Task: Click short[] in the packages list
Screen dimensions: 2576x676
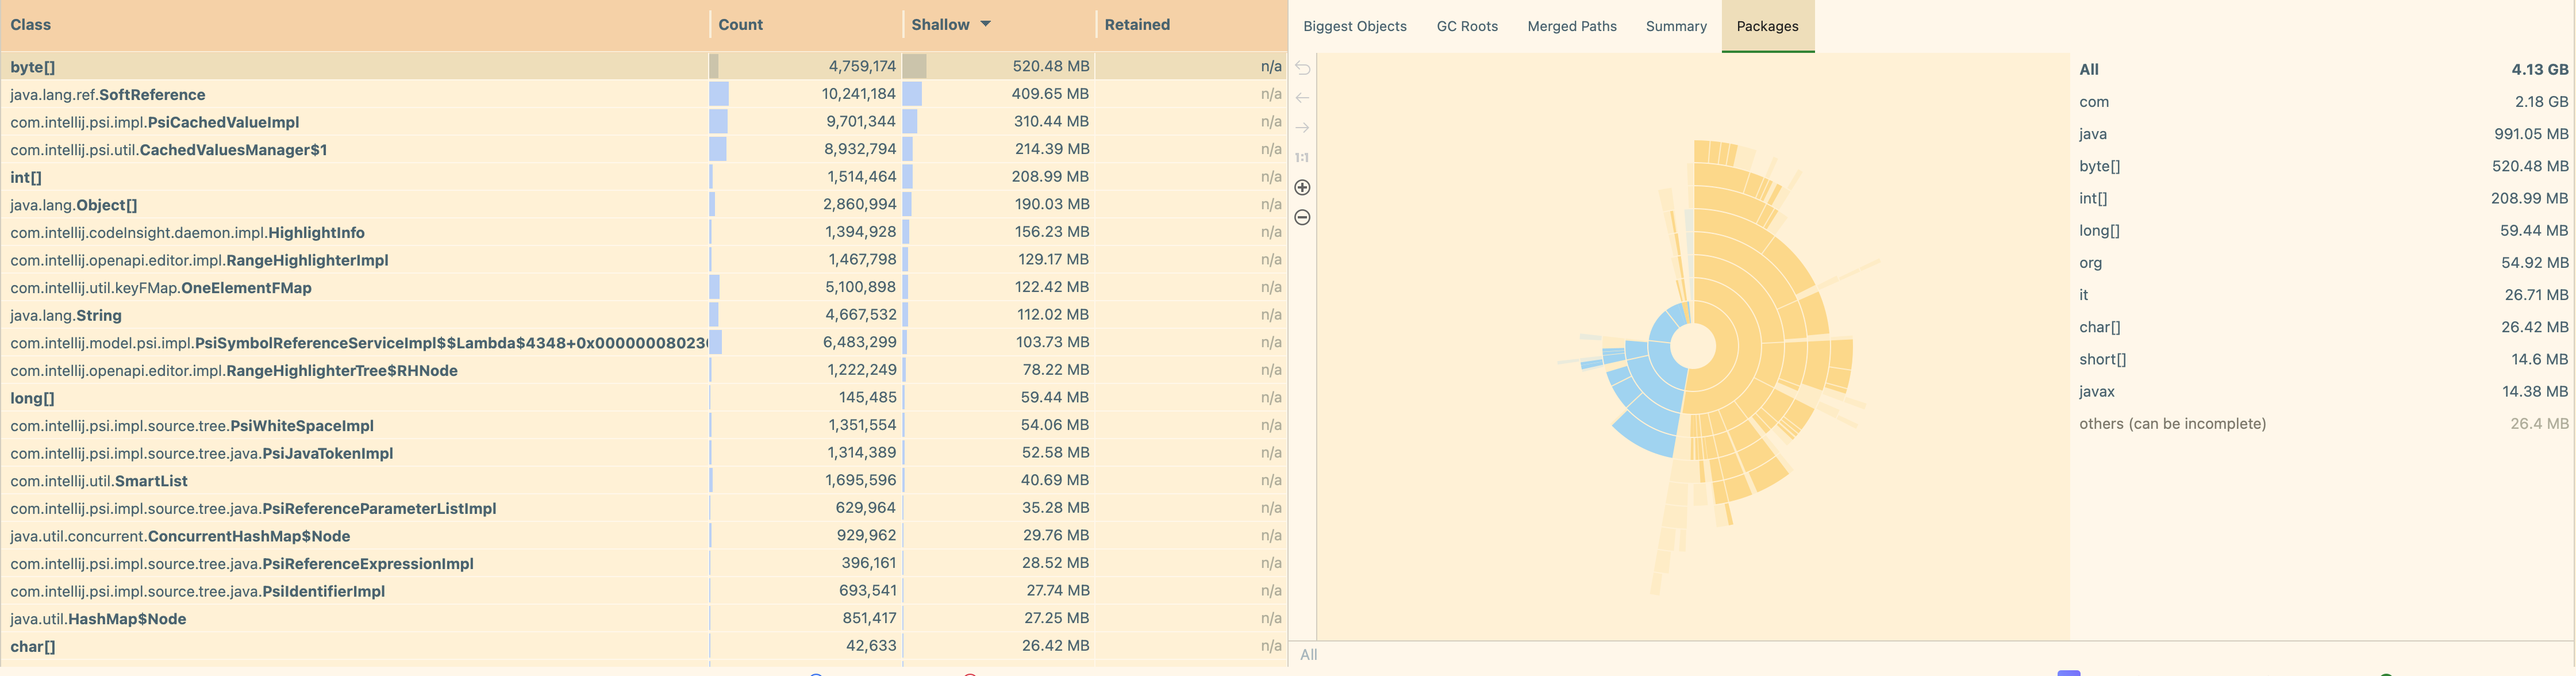Action: tap(2323, 359)
